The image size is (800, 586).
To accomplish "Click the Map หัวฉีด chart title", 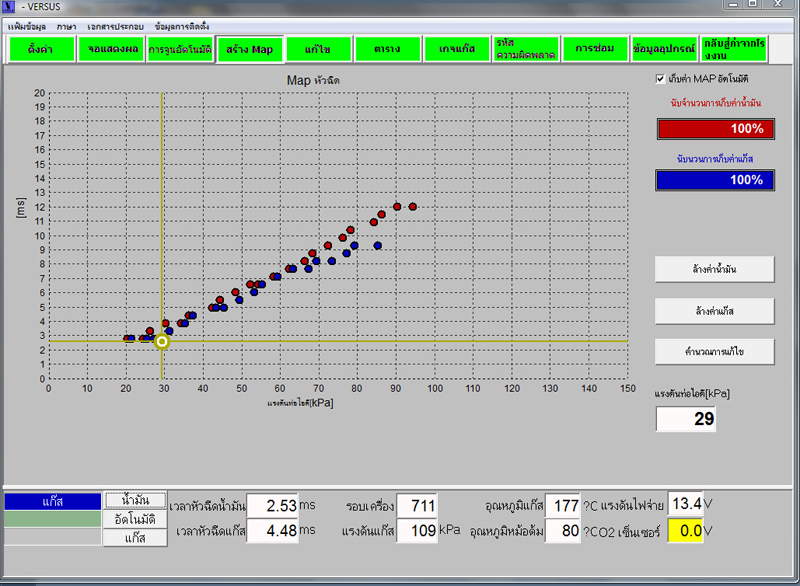I will 313,80.
